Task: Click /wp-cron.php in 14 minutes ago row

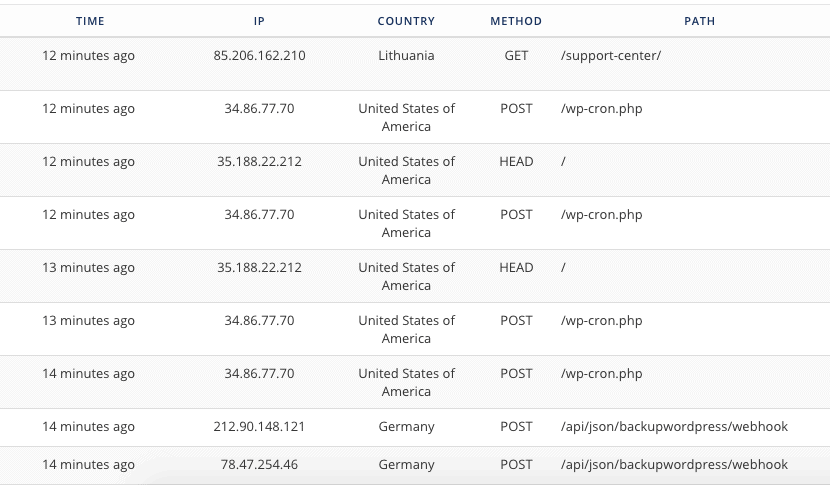Action: pos(601,374)
